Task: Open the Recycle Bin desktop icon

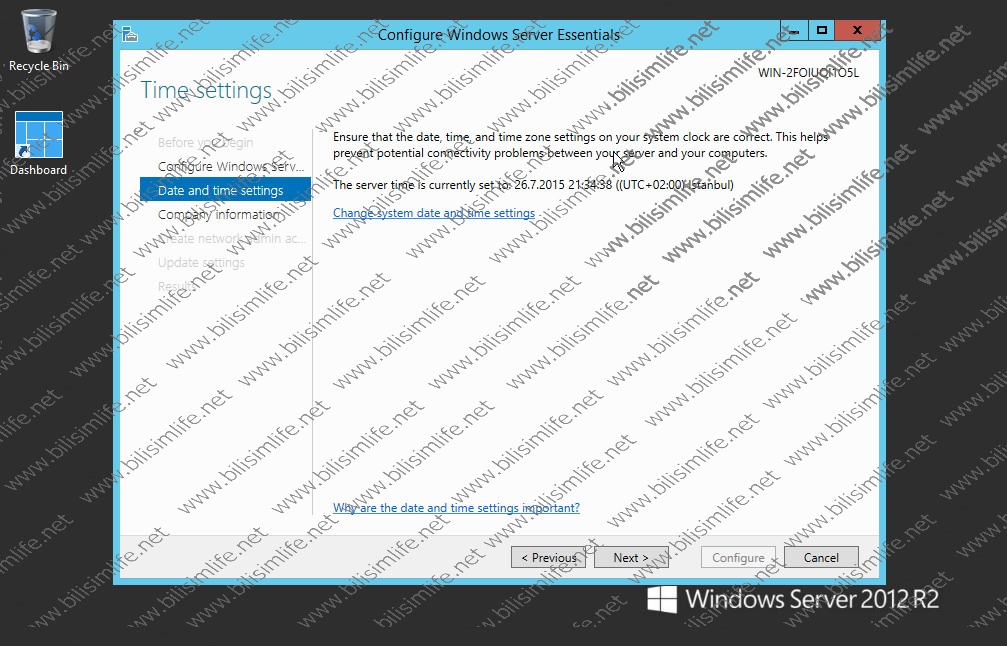Action: (39, 40)
